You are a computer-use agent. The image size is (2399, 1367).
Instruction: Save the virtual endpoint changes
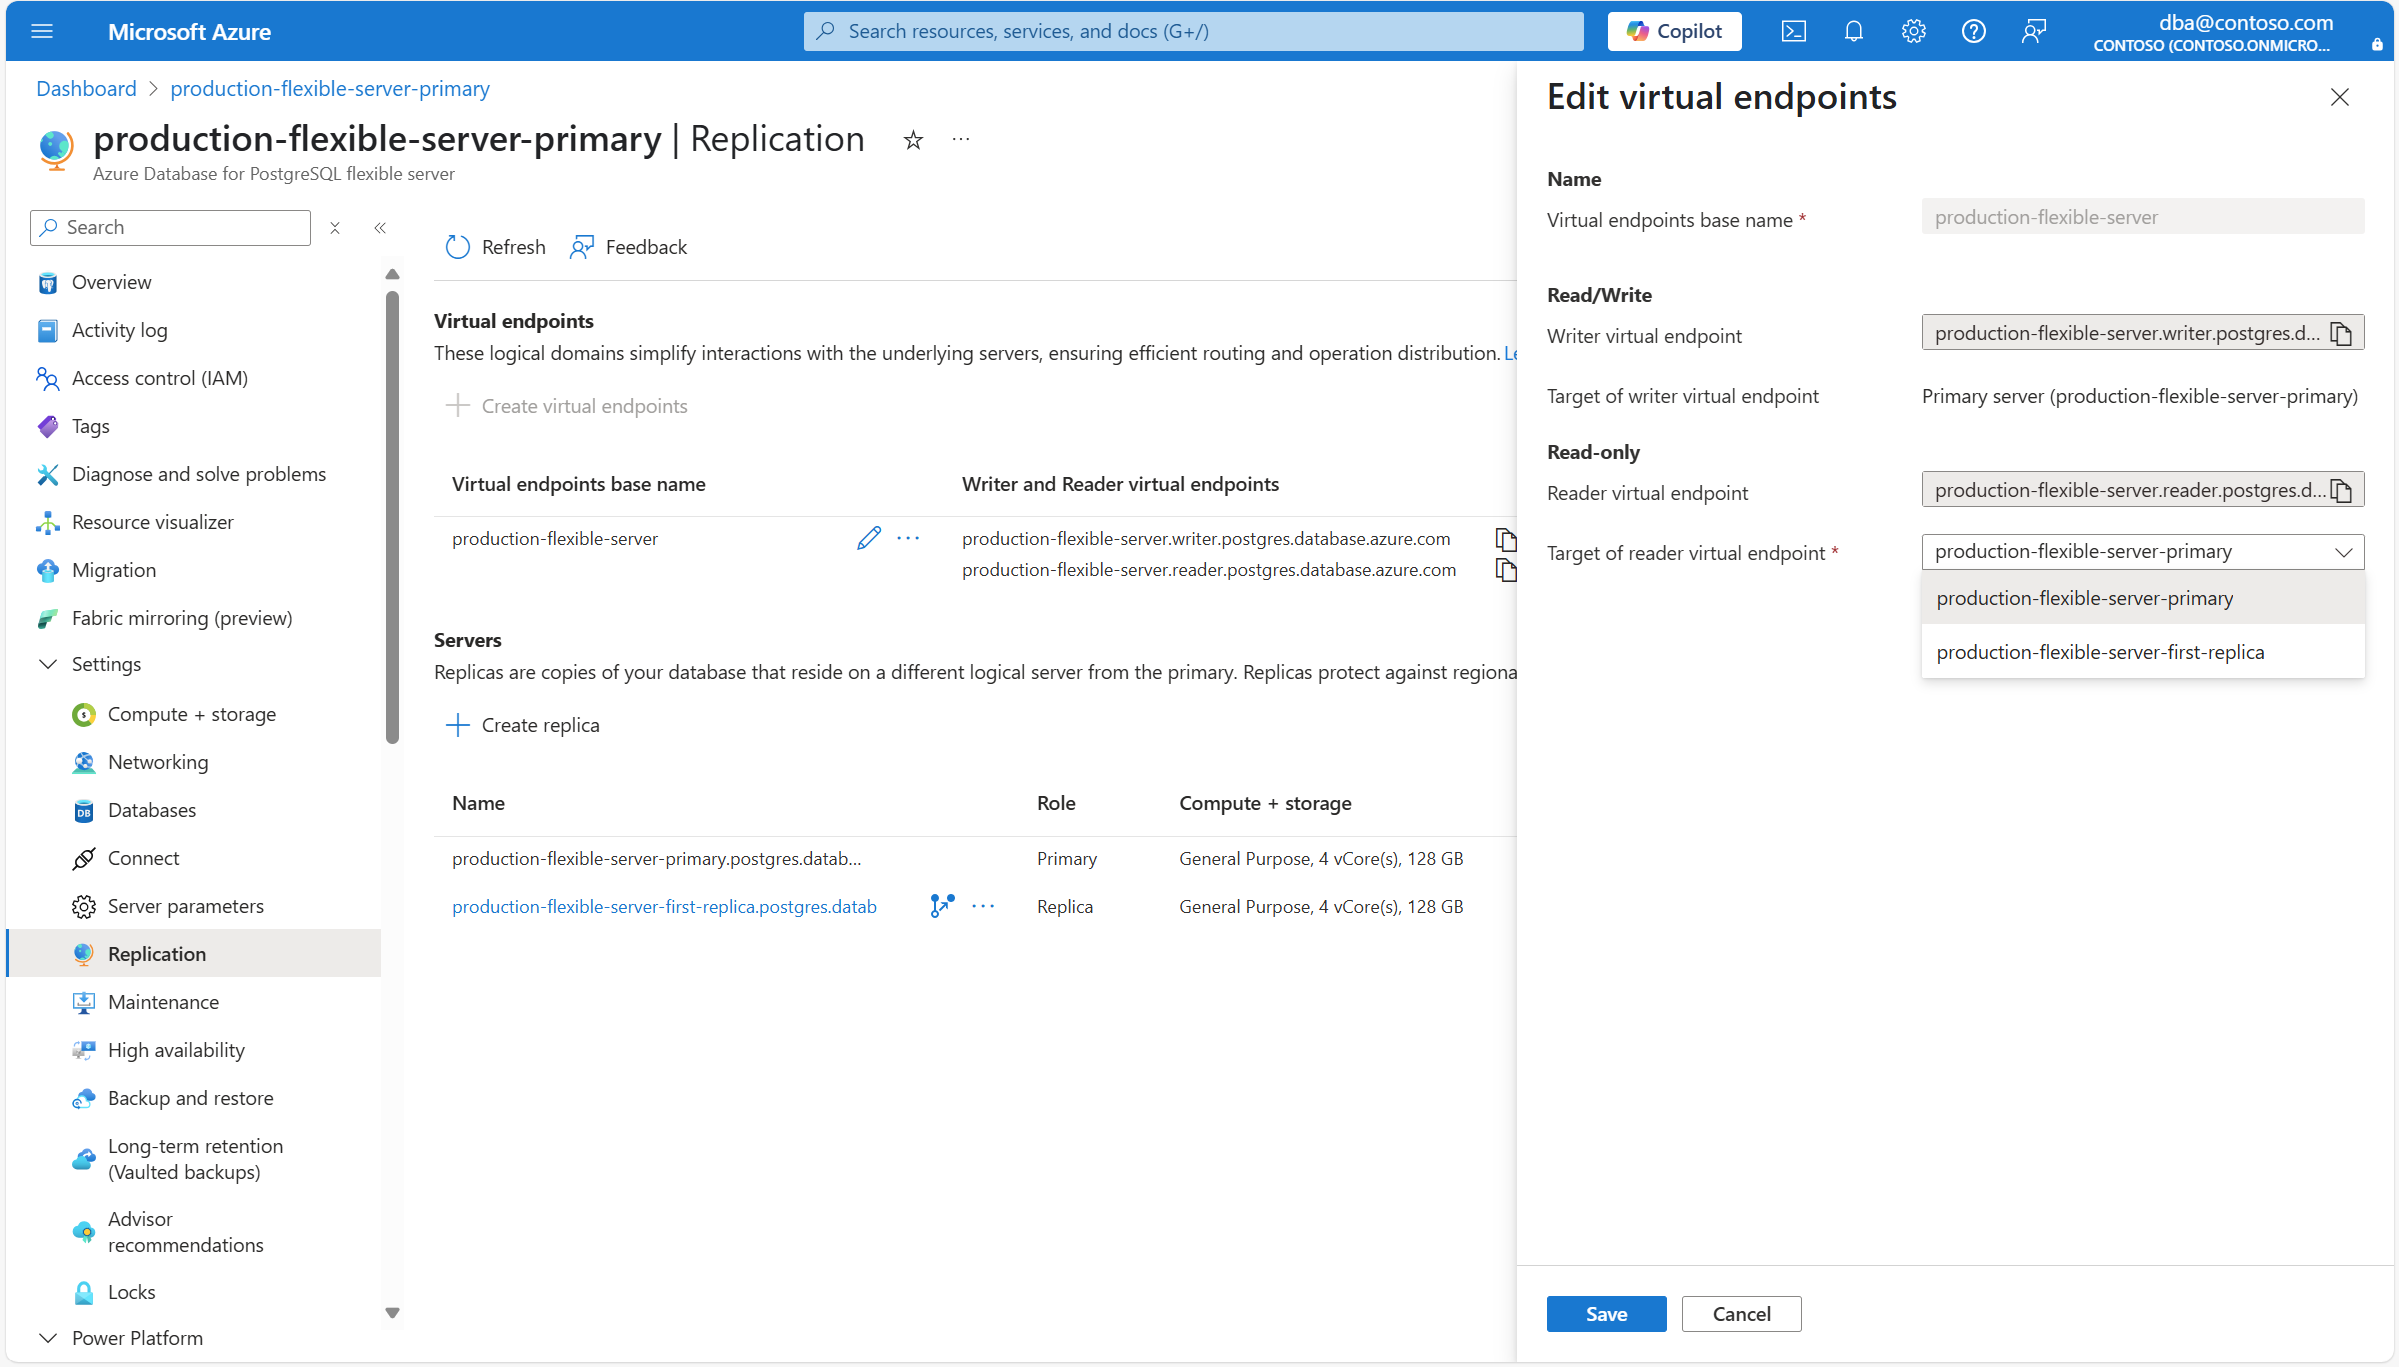pos(1606,1314)
